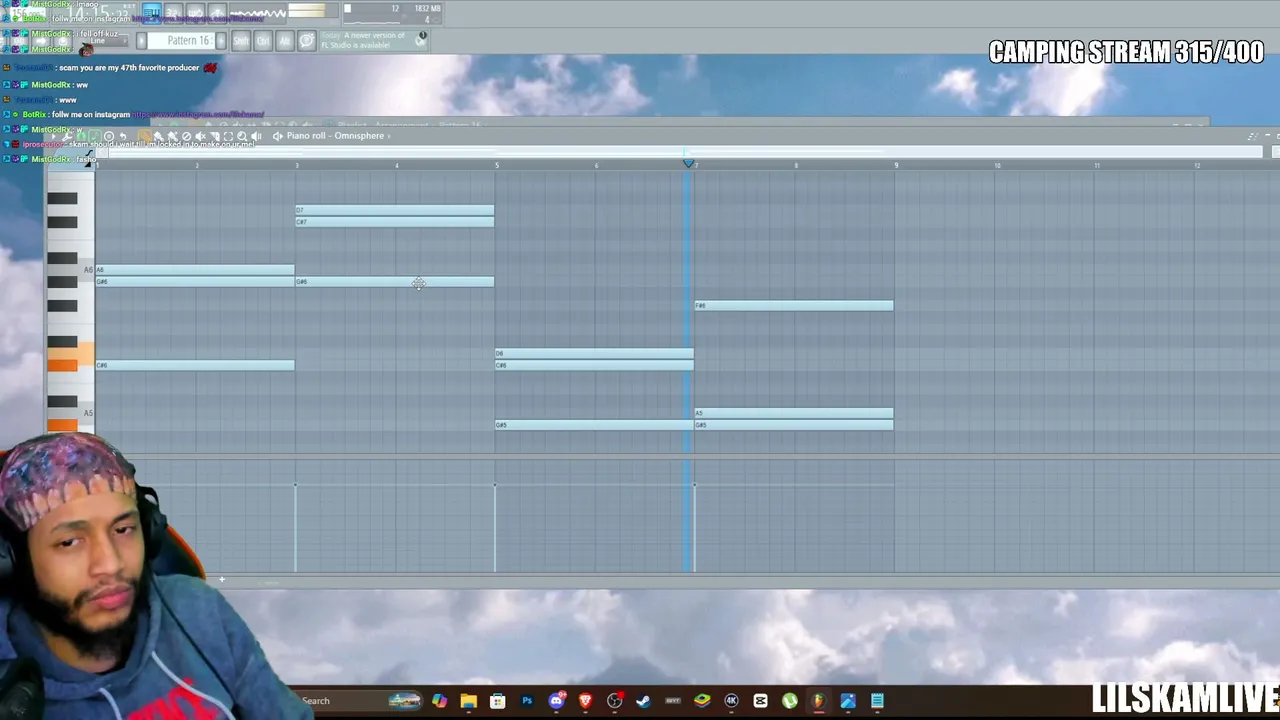Viewport: 1280px width, 720px height.
Task: Click the playhead marker on the timeline
Action: (688, 163)
